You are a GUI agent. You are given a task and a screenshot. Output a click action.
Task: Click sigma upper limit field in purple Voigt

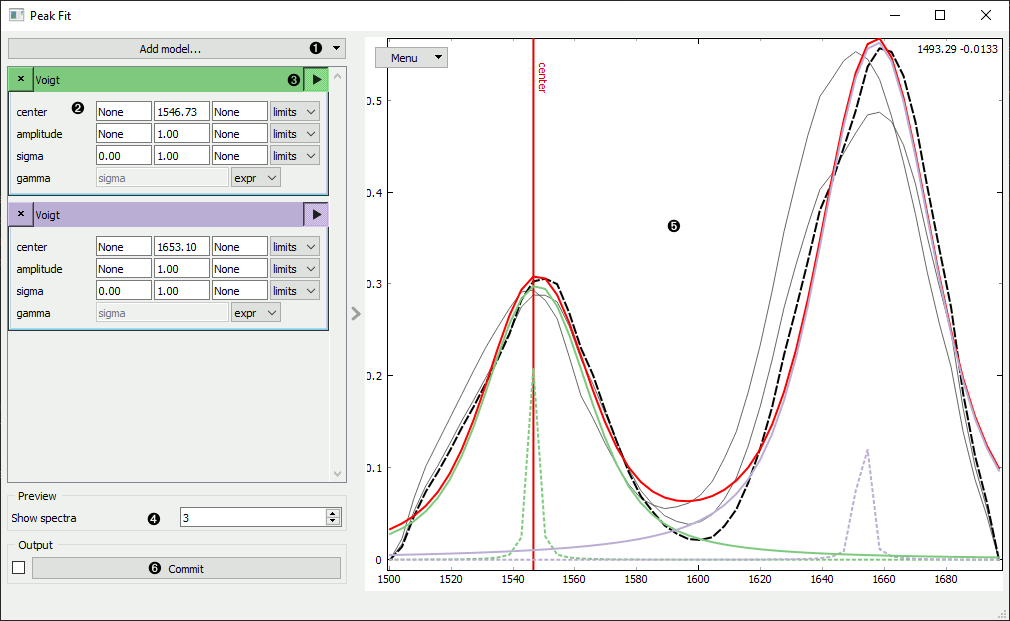coord(240,291)
